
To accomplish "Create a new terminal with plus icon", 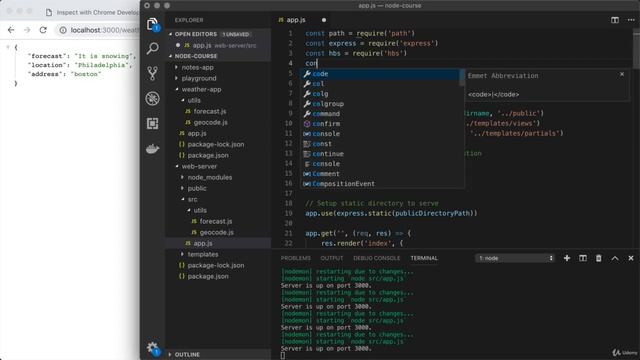I will (567, 258).
